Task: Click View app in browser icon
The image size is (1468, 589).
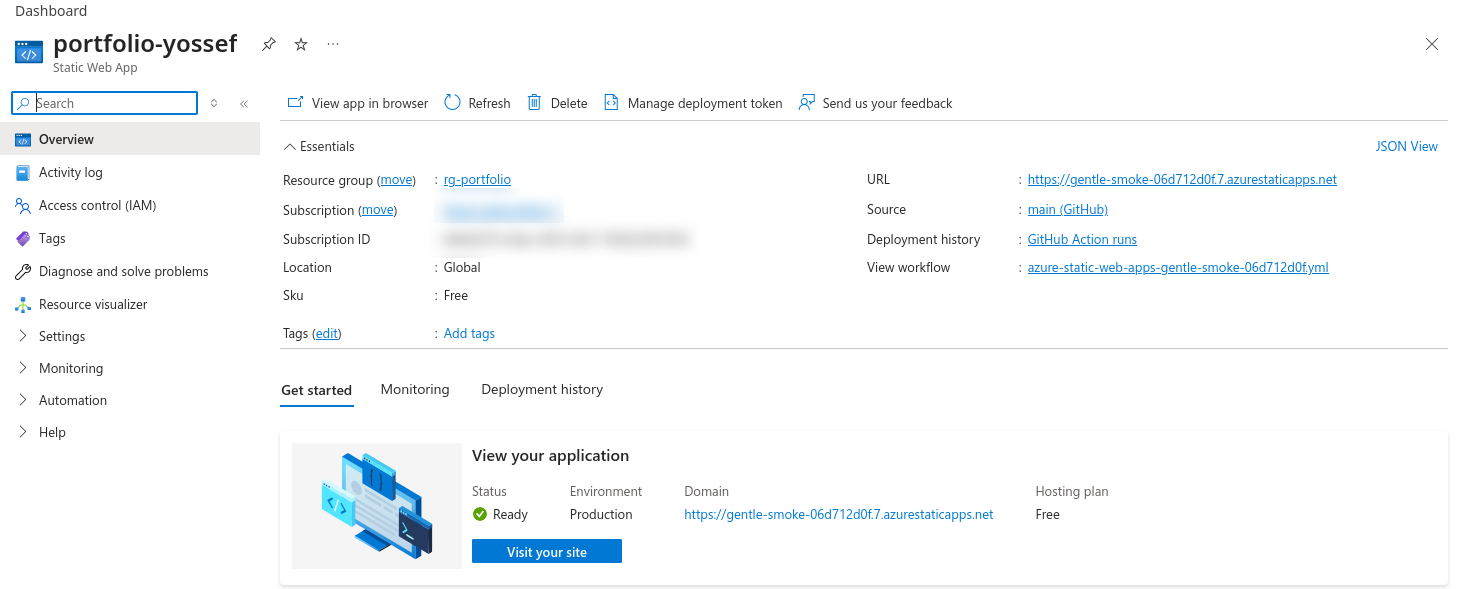Action: click(295, 102)
